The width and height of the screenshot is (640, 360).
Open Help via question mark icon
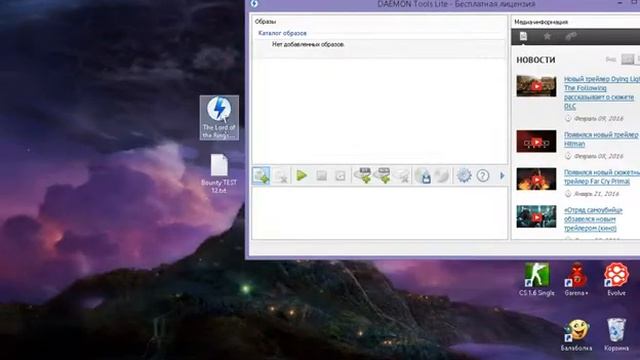483,176
